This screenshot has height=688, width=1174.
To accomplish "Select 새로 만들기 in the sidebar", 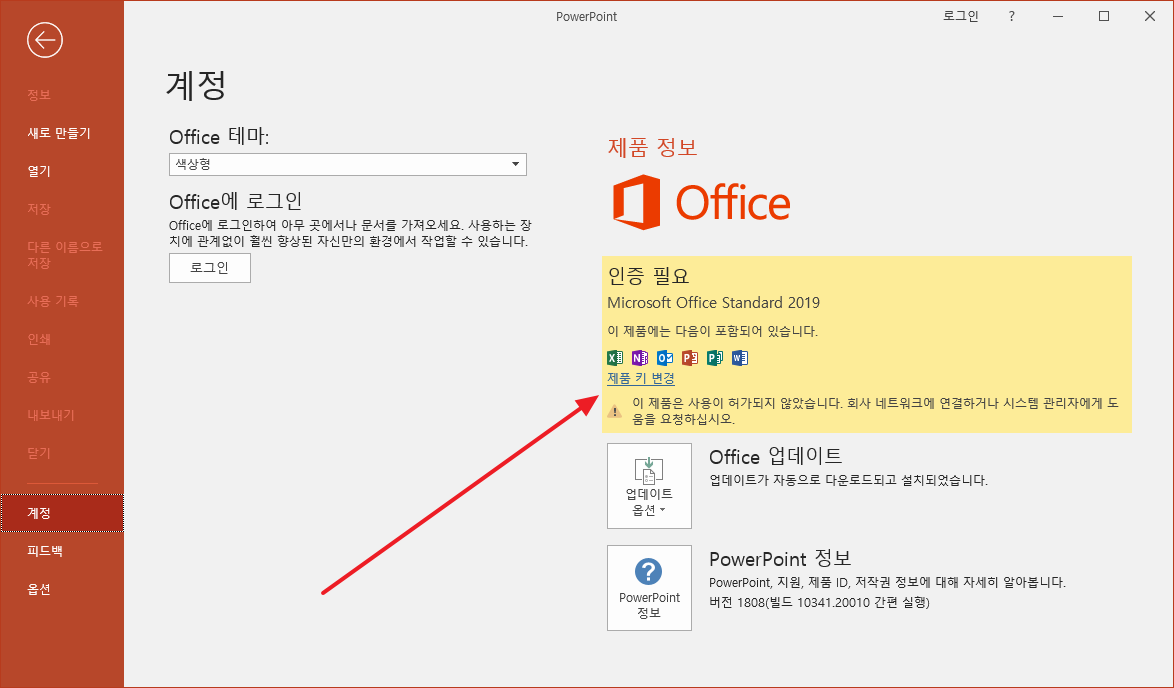I will click(x=59, y=133).
